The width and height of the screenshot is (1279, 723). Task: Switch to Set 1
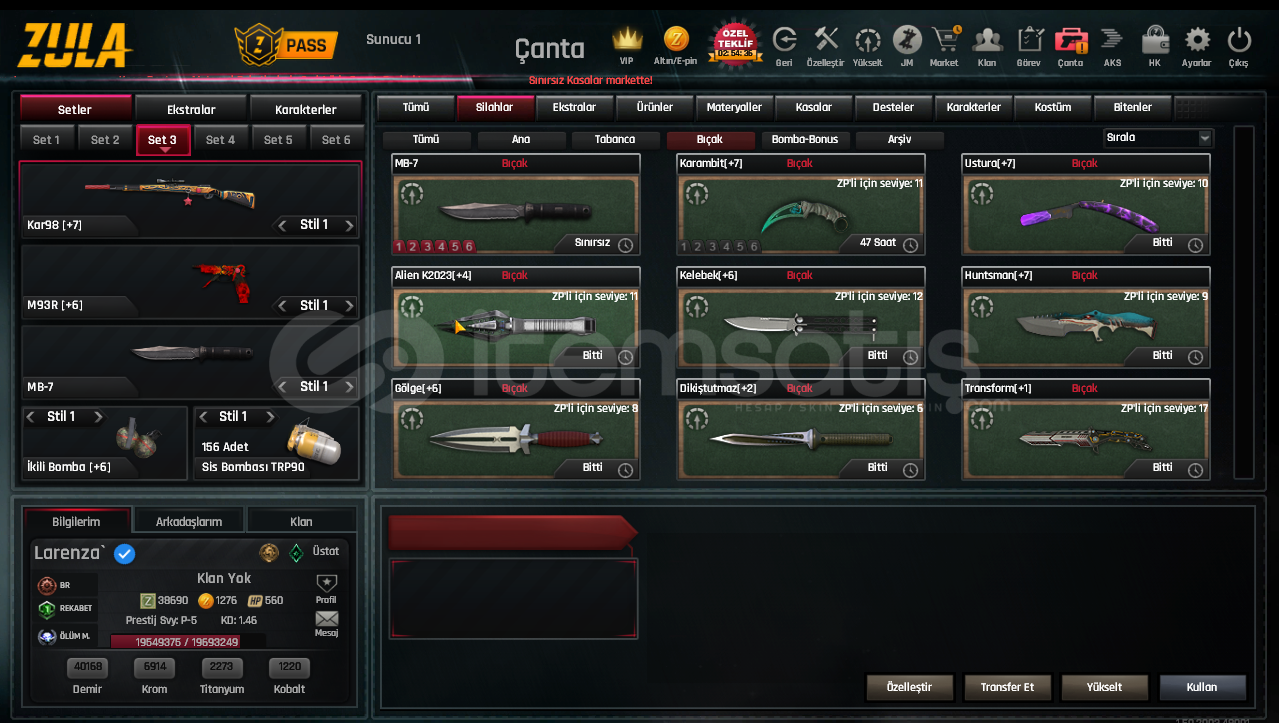(x=46, y=140)
